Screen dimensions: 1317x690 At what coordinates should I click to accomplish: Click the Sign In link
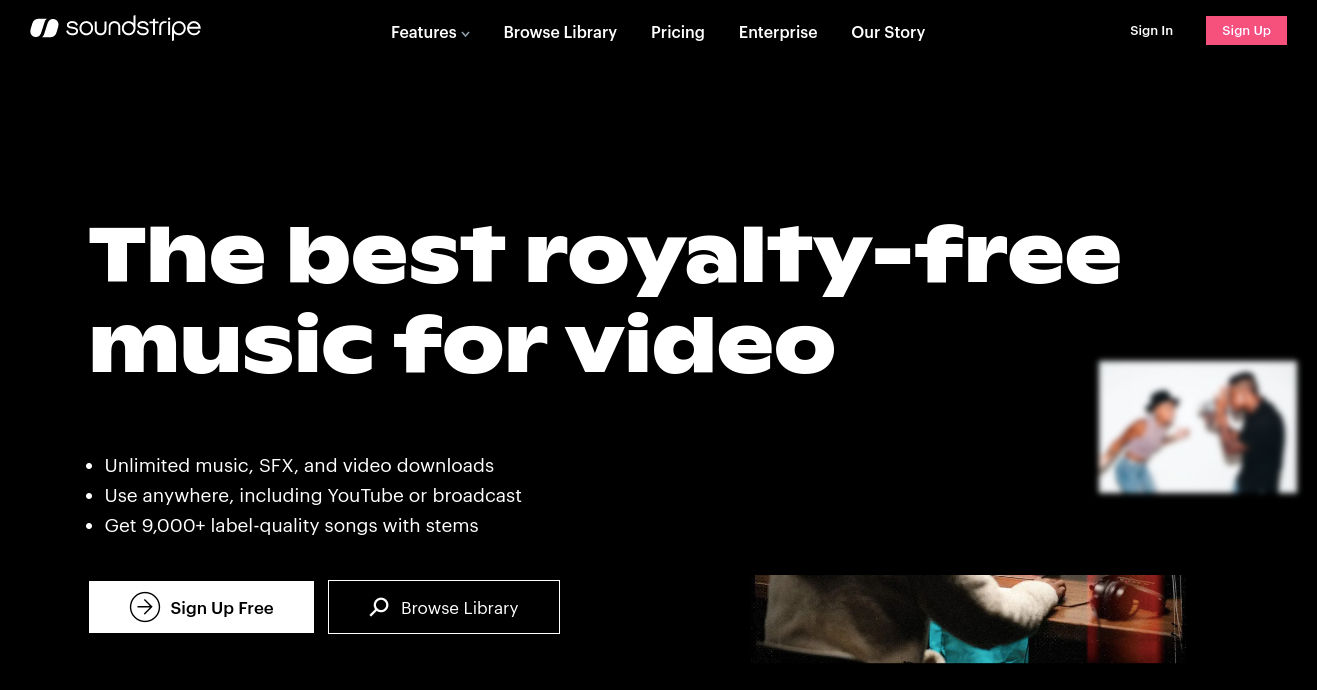(x=1151, y=31)
